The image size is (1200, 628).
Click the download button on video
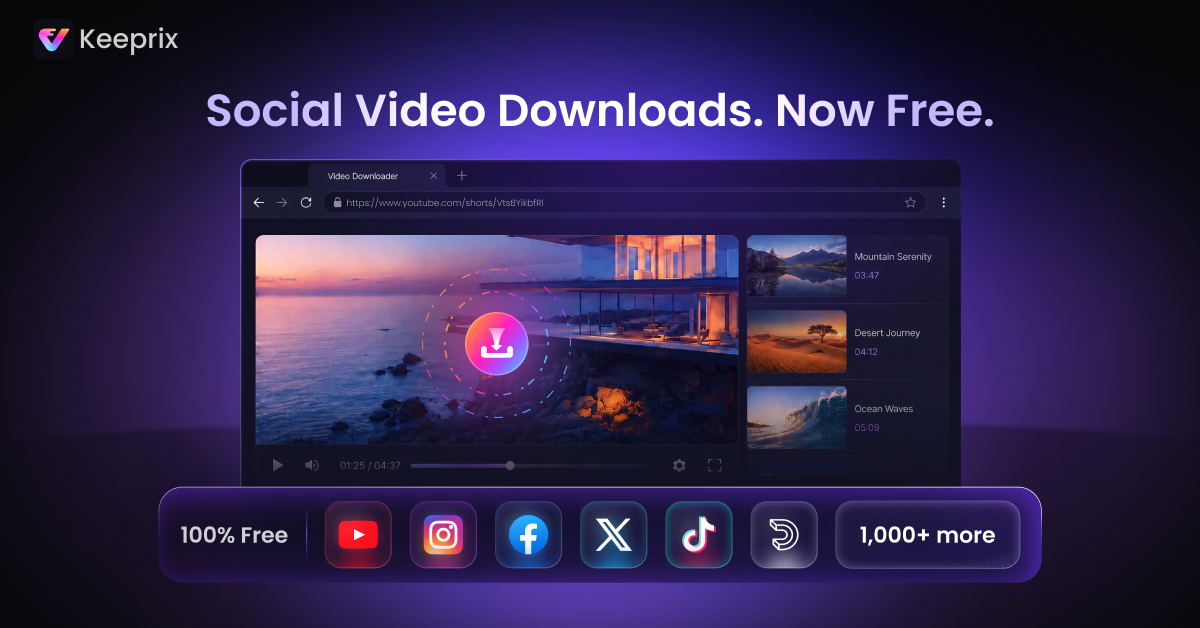[497, 343]
